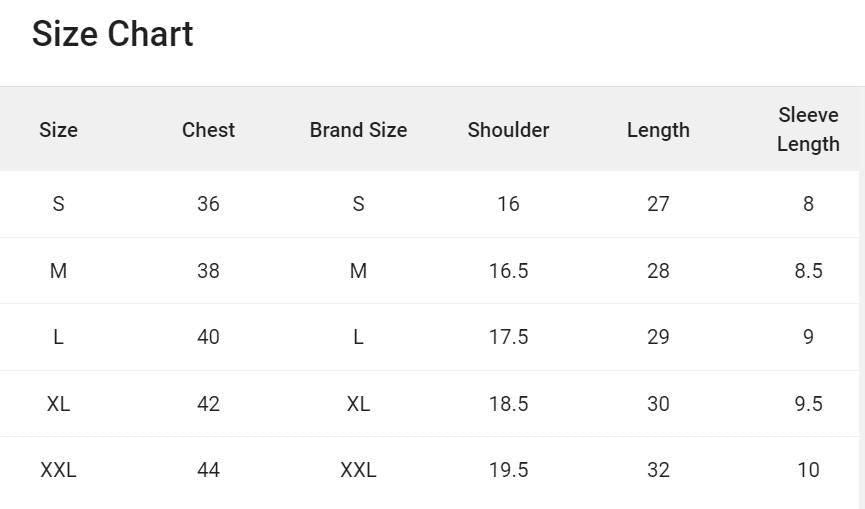Screen dimensions: 865x509
Task: Select length value 32 in XXL row
Action: [658, 470]
